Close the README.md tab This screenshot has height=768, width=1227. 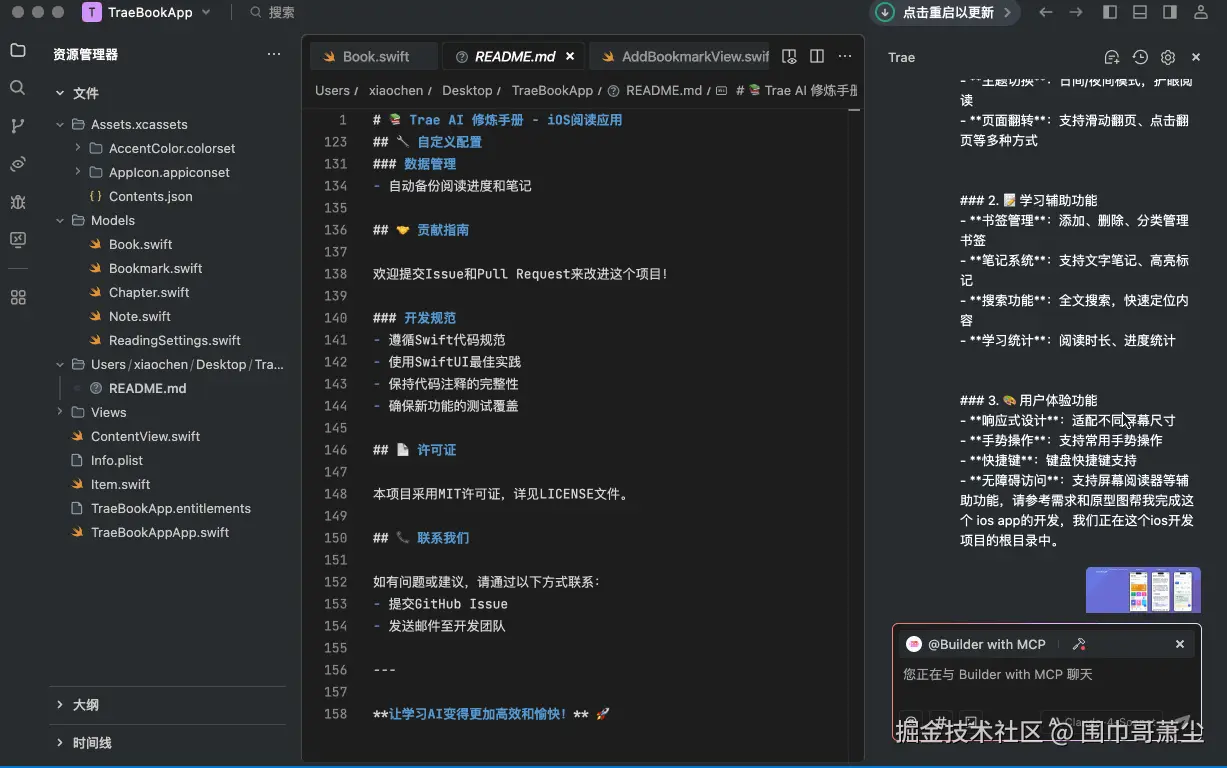click(x=571, y=56)
